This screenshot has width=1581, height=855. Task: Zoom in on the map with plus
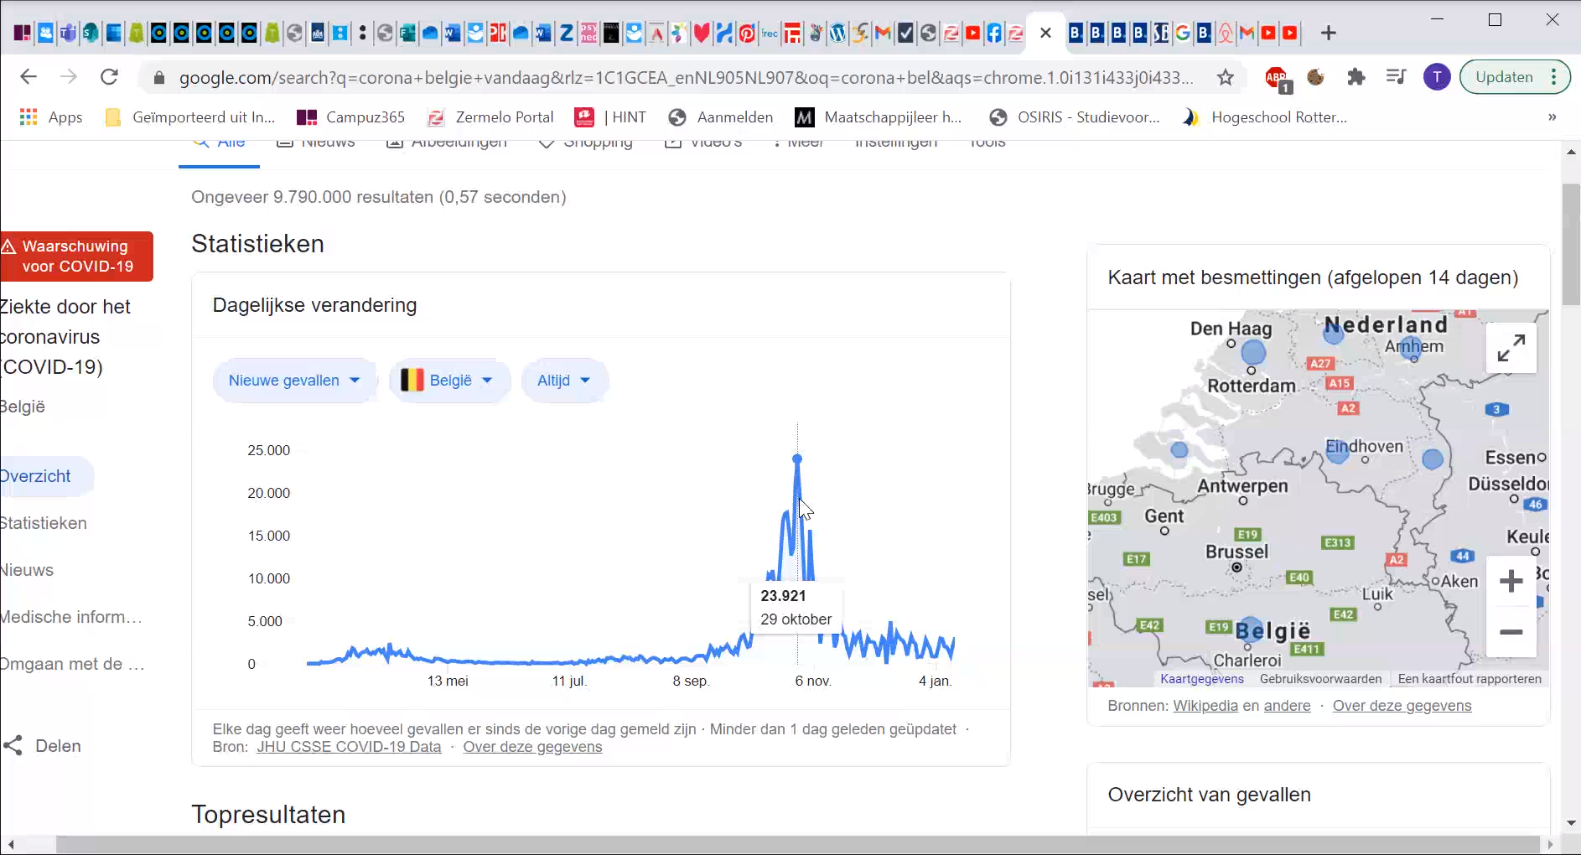1510,581
